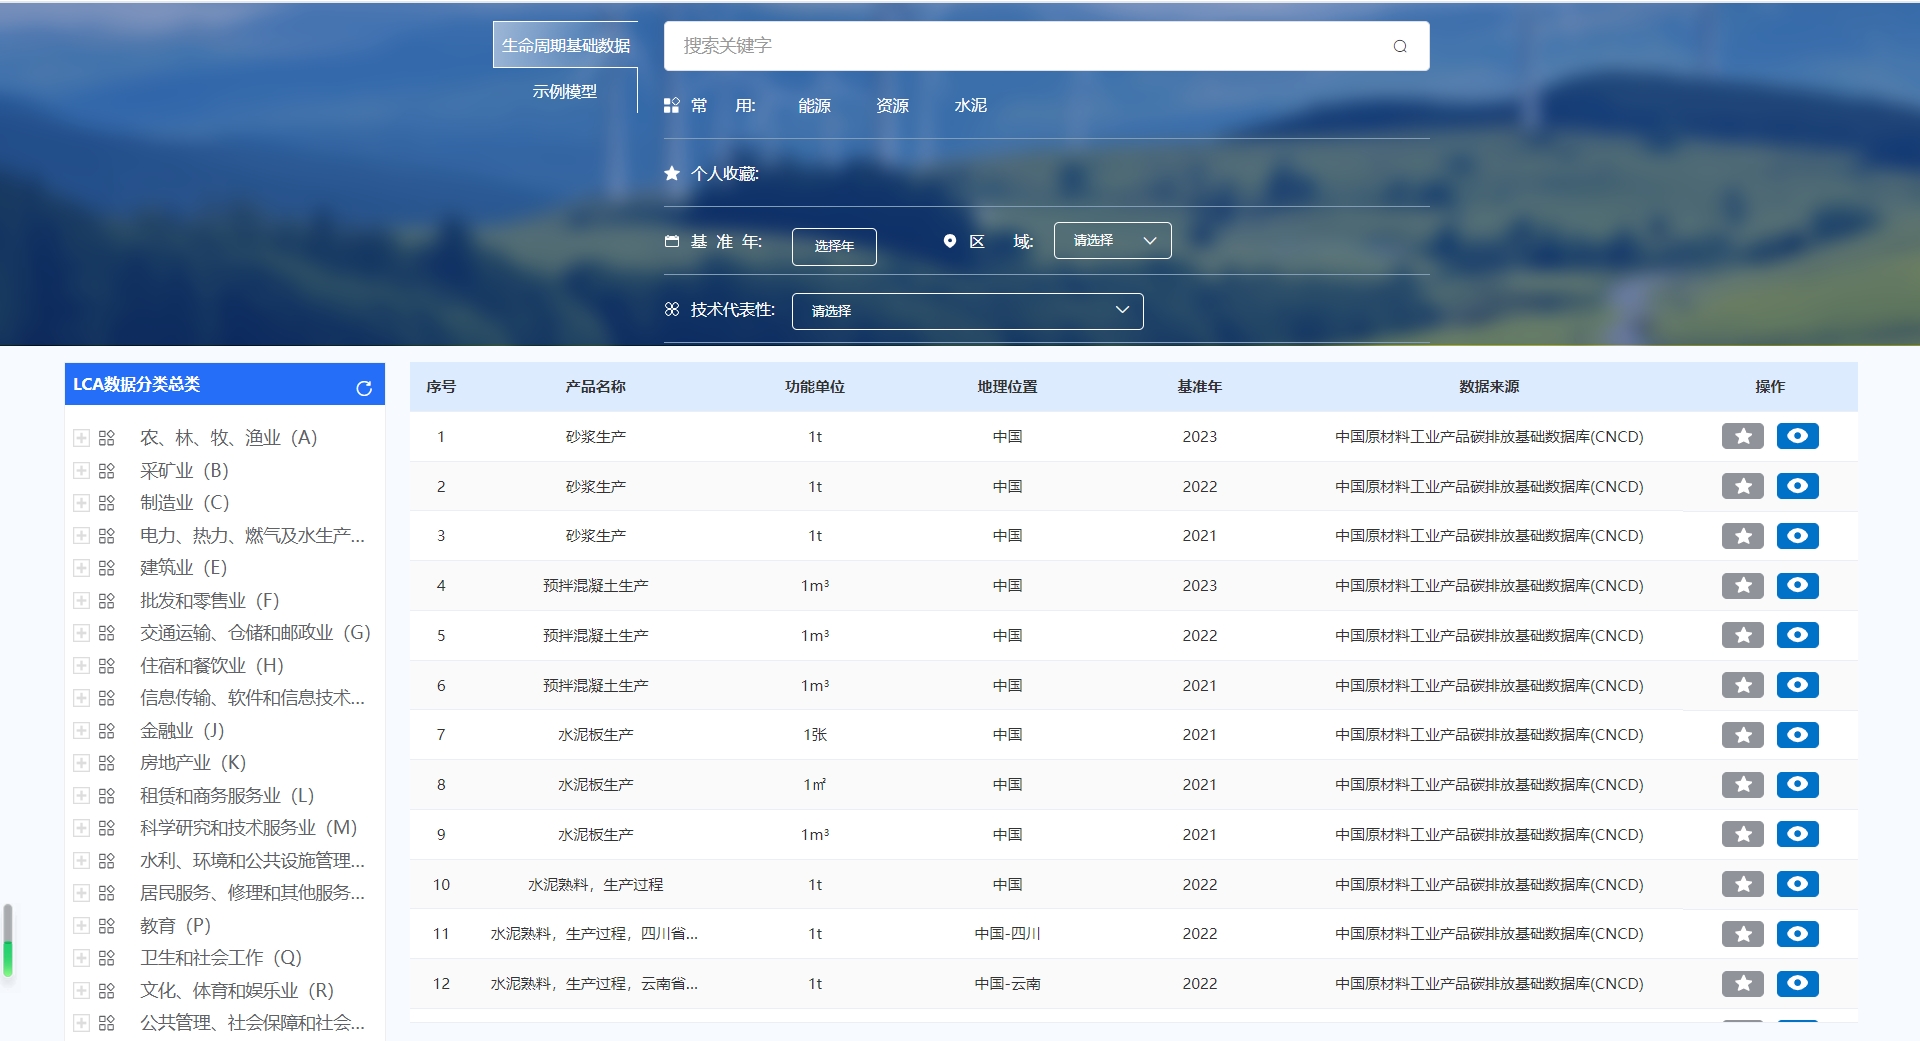The height and width of the screenshot is (1041, 1920).
Task: Select 科学研究和技术服务业 (M) category
Action: click(248, 828)
